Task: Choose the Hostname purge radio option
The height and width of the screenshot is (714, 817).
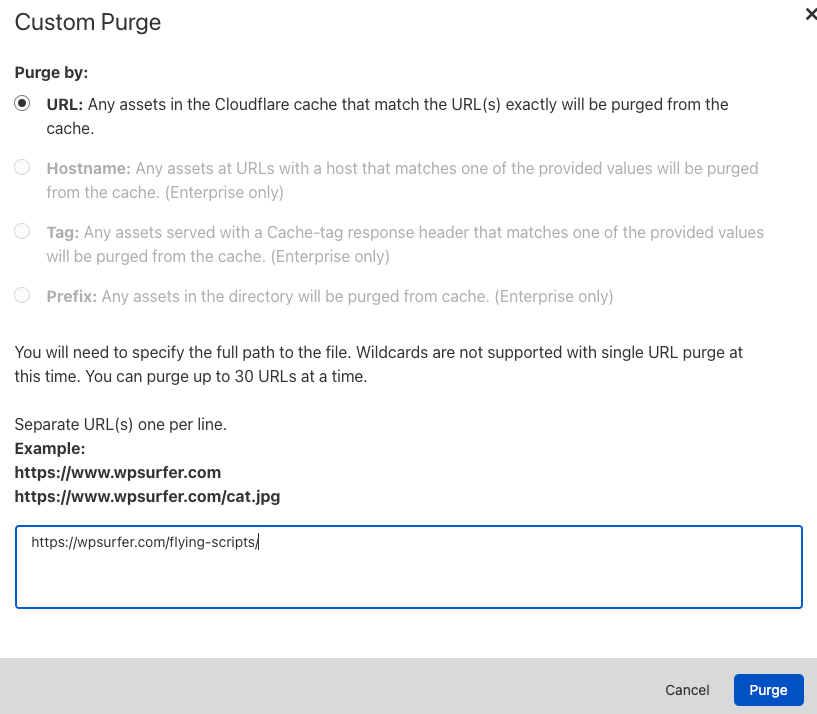Action: [x=22, y=168]
